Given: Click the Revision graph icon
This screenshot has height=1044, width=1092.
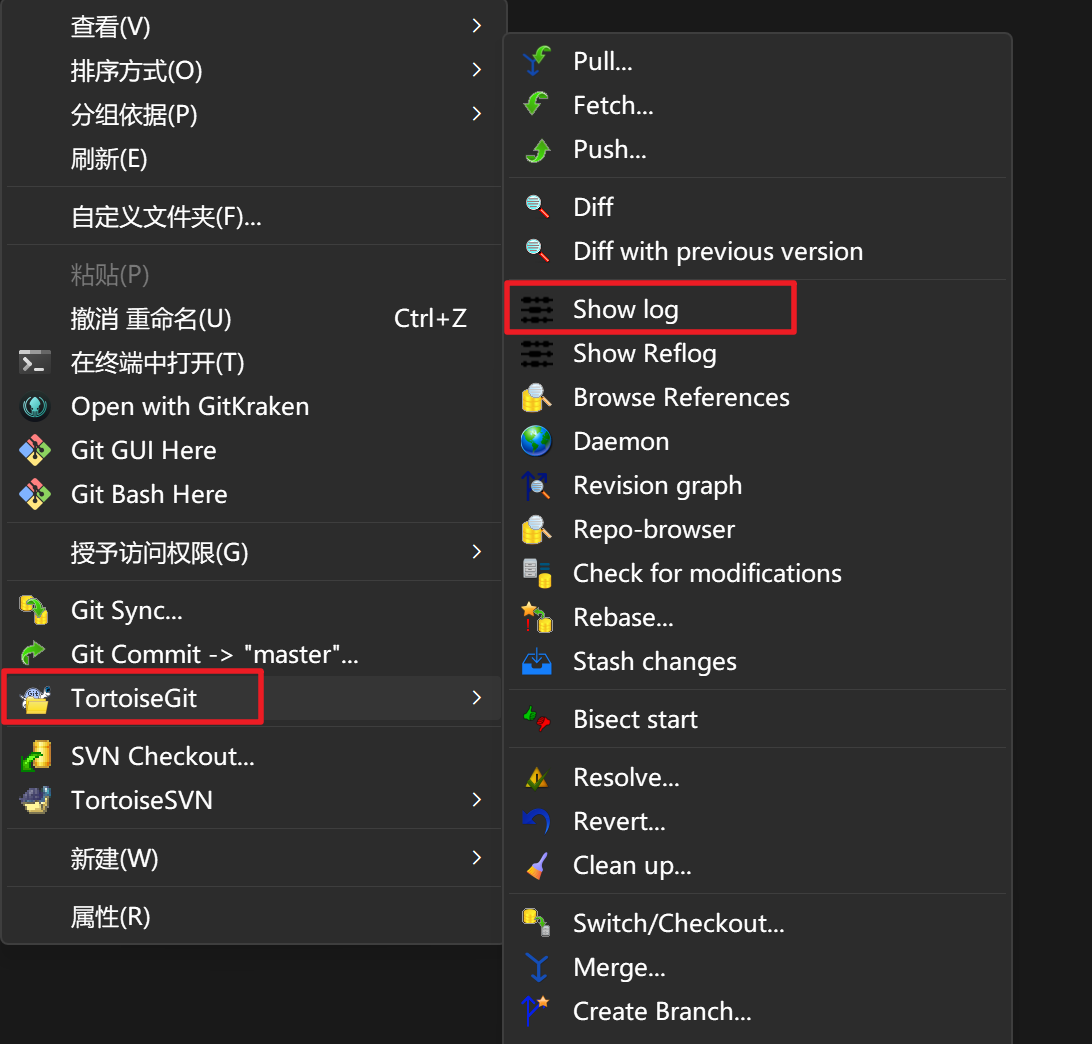Looking at the screenshot, I should (537, 486).
